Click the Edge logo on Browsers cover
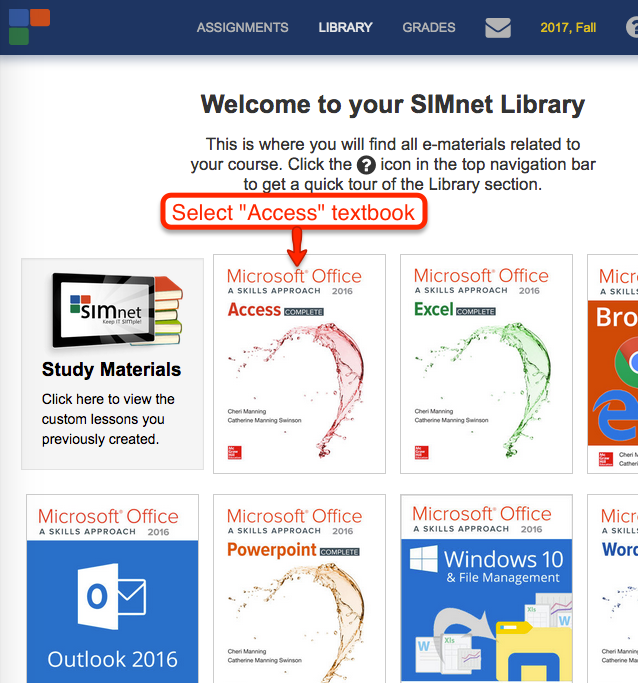The height and width of the screenshot is (683, 638). click(616, 415)
